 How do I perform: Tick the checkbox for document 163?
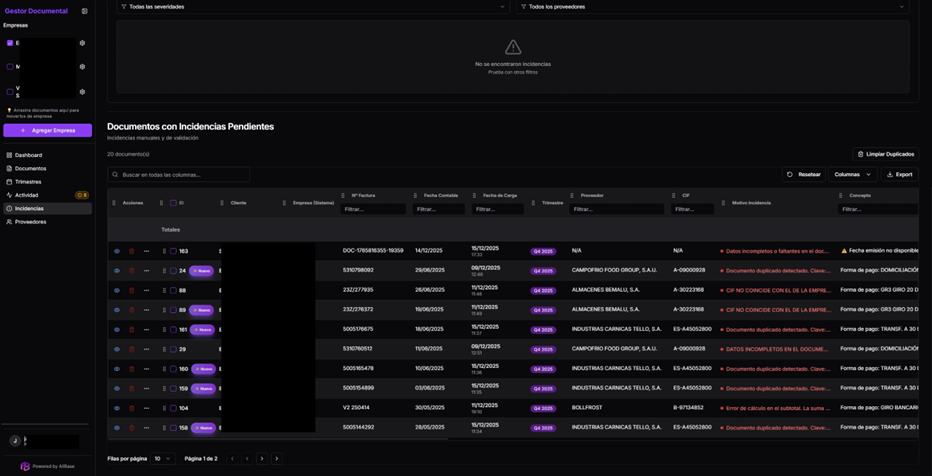point(173,251)
